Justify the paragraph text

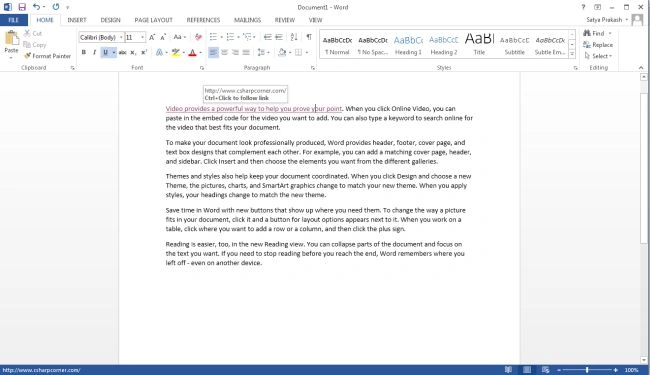click(x=246, y=52)
